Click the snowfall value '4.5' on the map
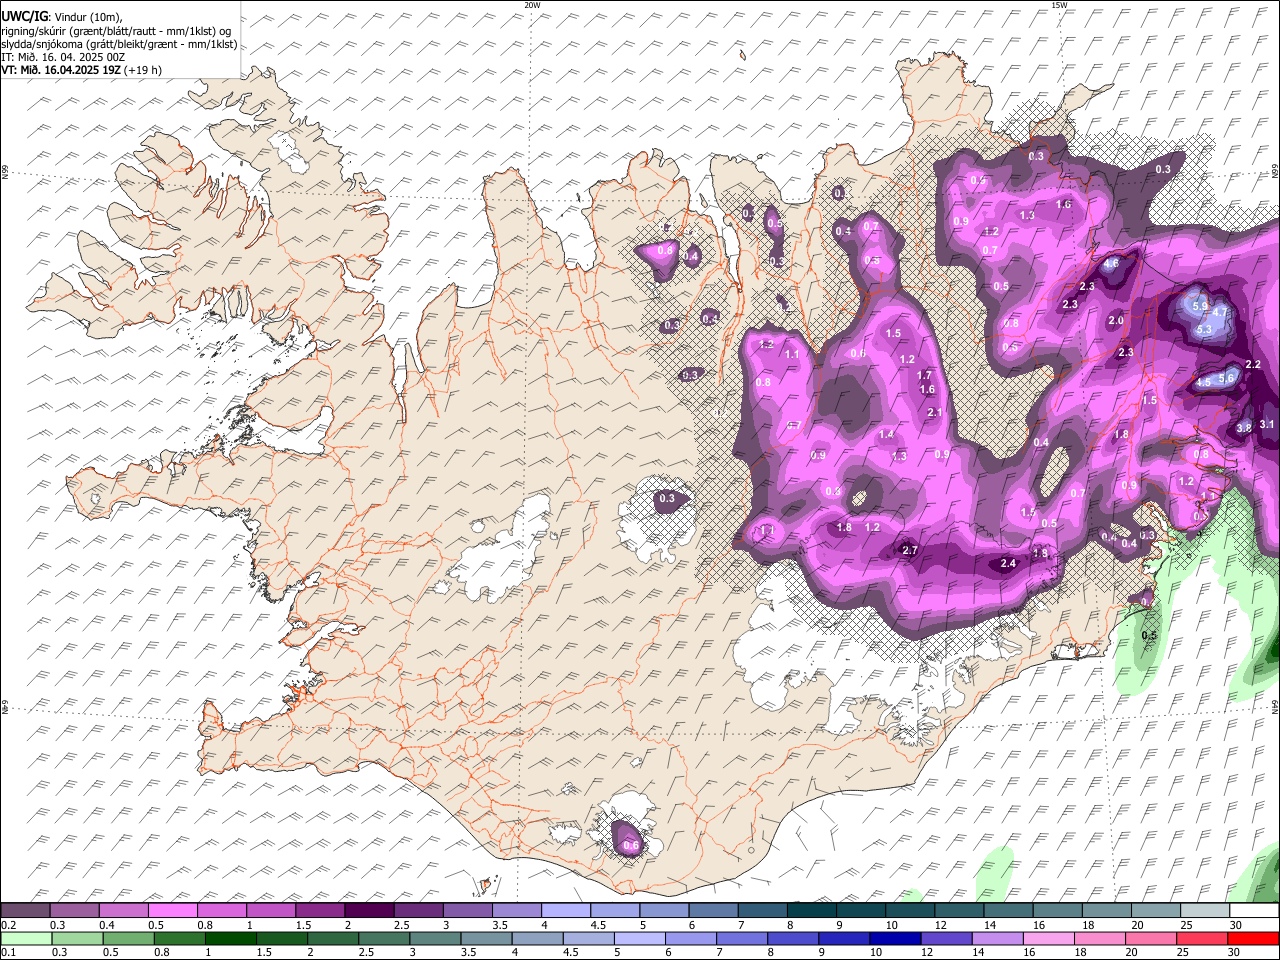Viewport: 1280px width, 960px height. [x=1203, y=382]
